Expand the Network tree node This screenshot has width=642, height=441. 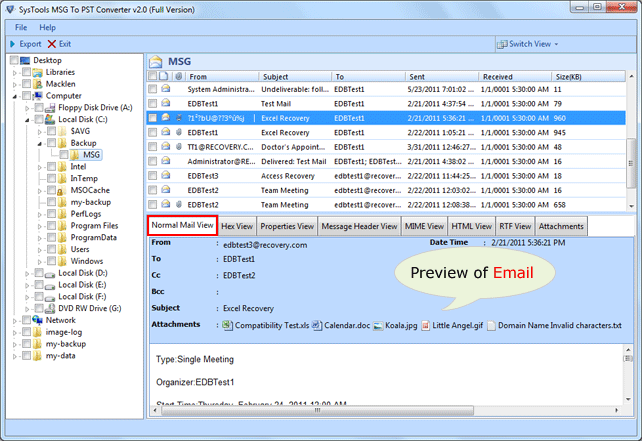click(15, 321)
